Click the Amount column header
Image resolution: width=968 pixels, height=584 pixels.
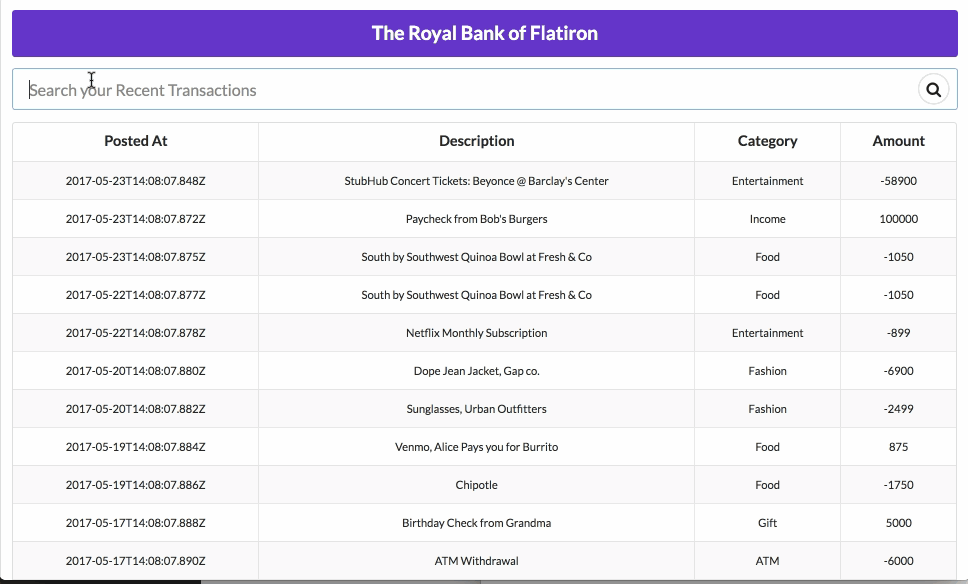pyautogui.click(x=898, y=141)
